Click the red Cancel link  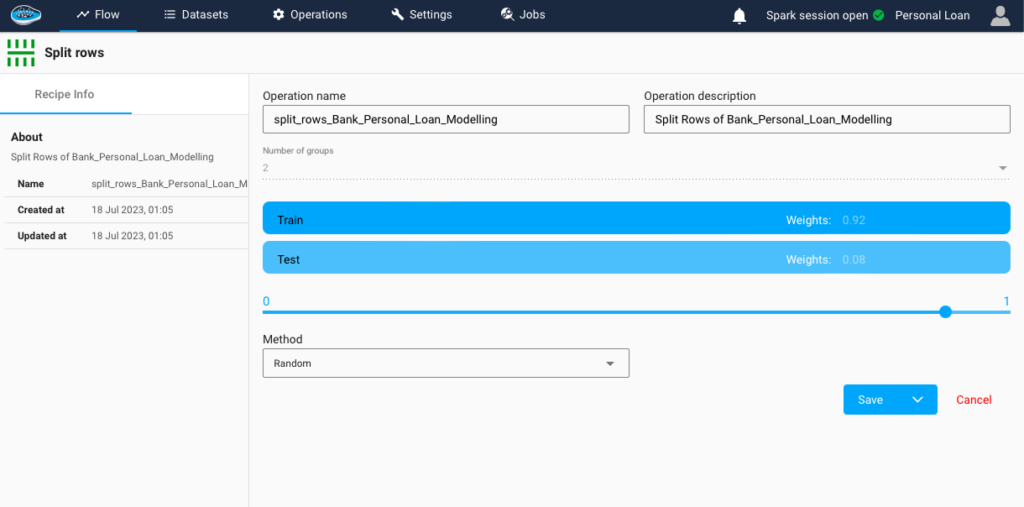tap(974, 400)
